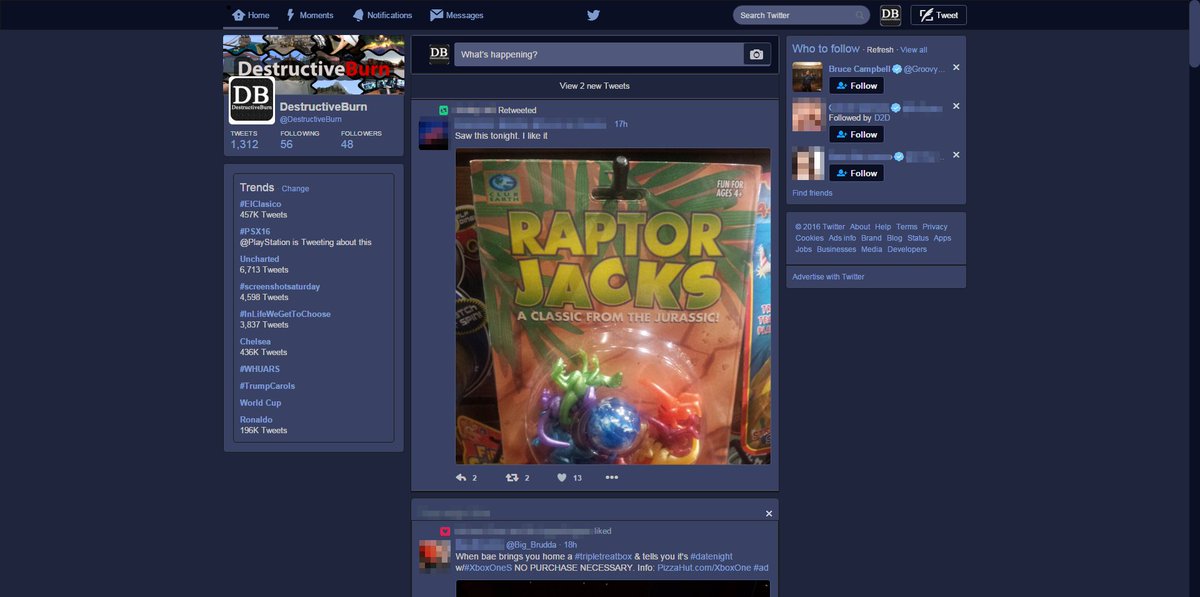Reply to the Raptor Jacks tweet
The height and width of the screenshot is (597, 1200).
click(462, 478)
